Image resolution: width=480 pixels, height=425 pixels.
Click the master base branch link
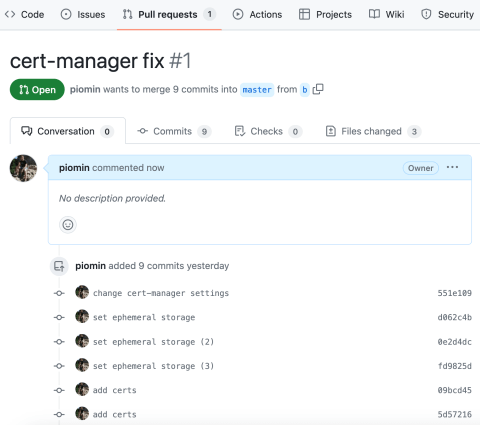(257, 90)
